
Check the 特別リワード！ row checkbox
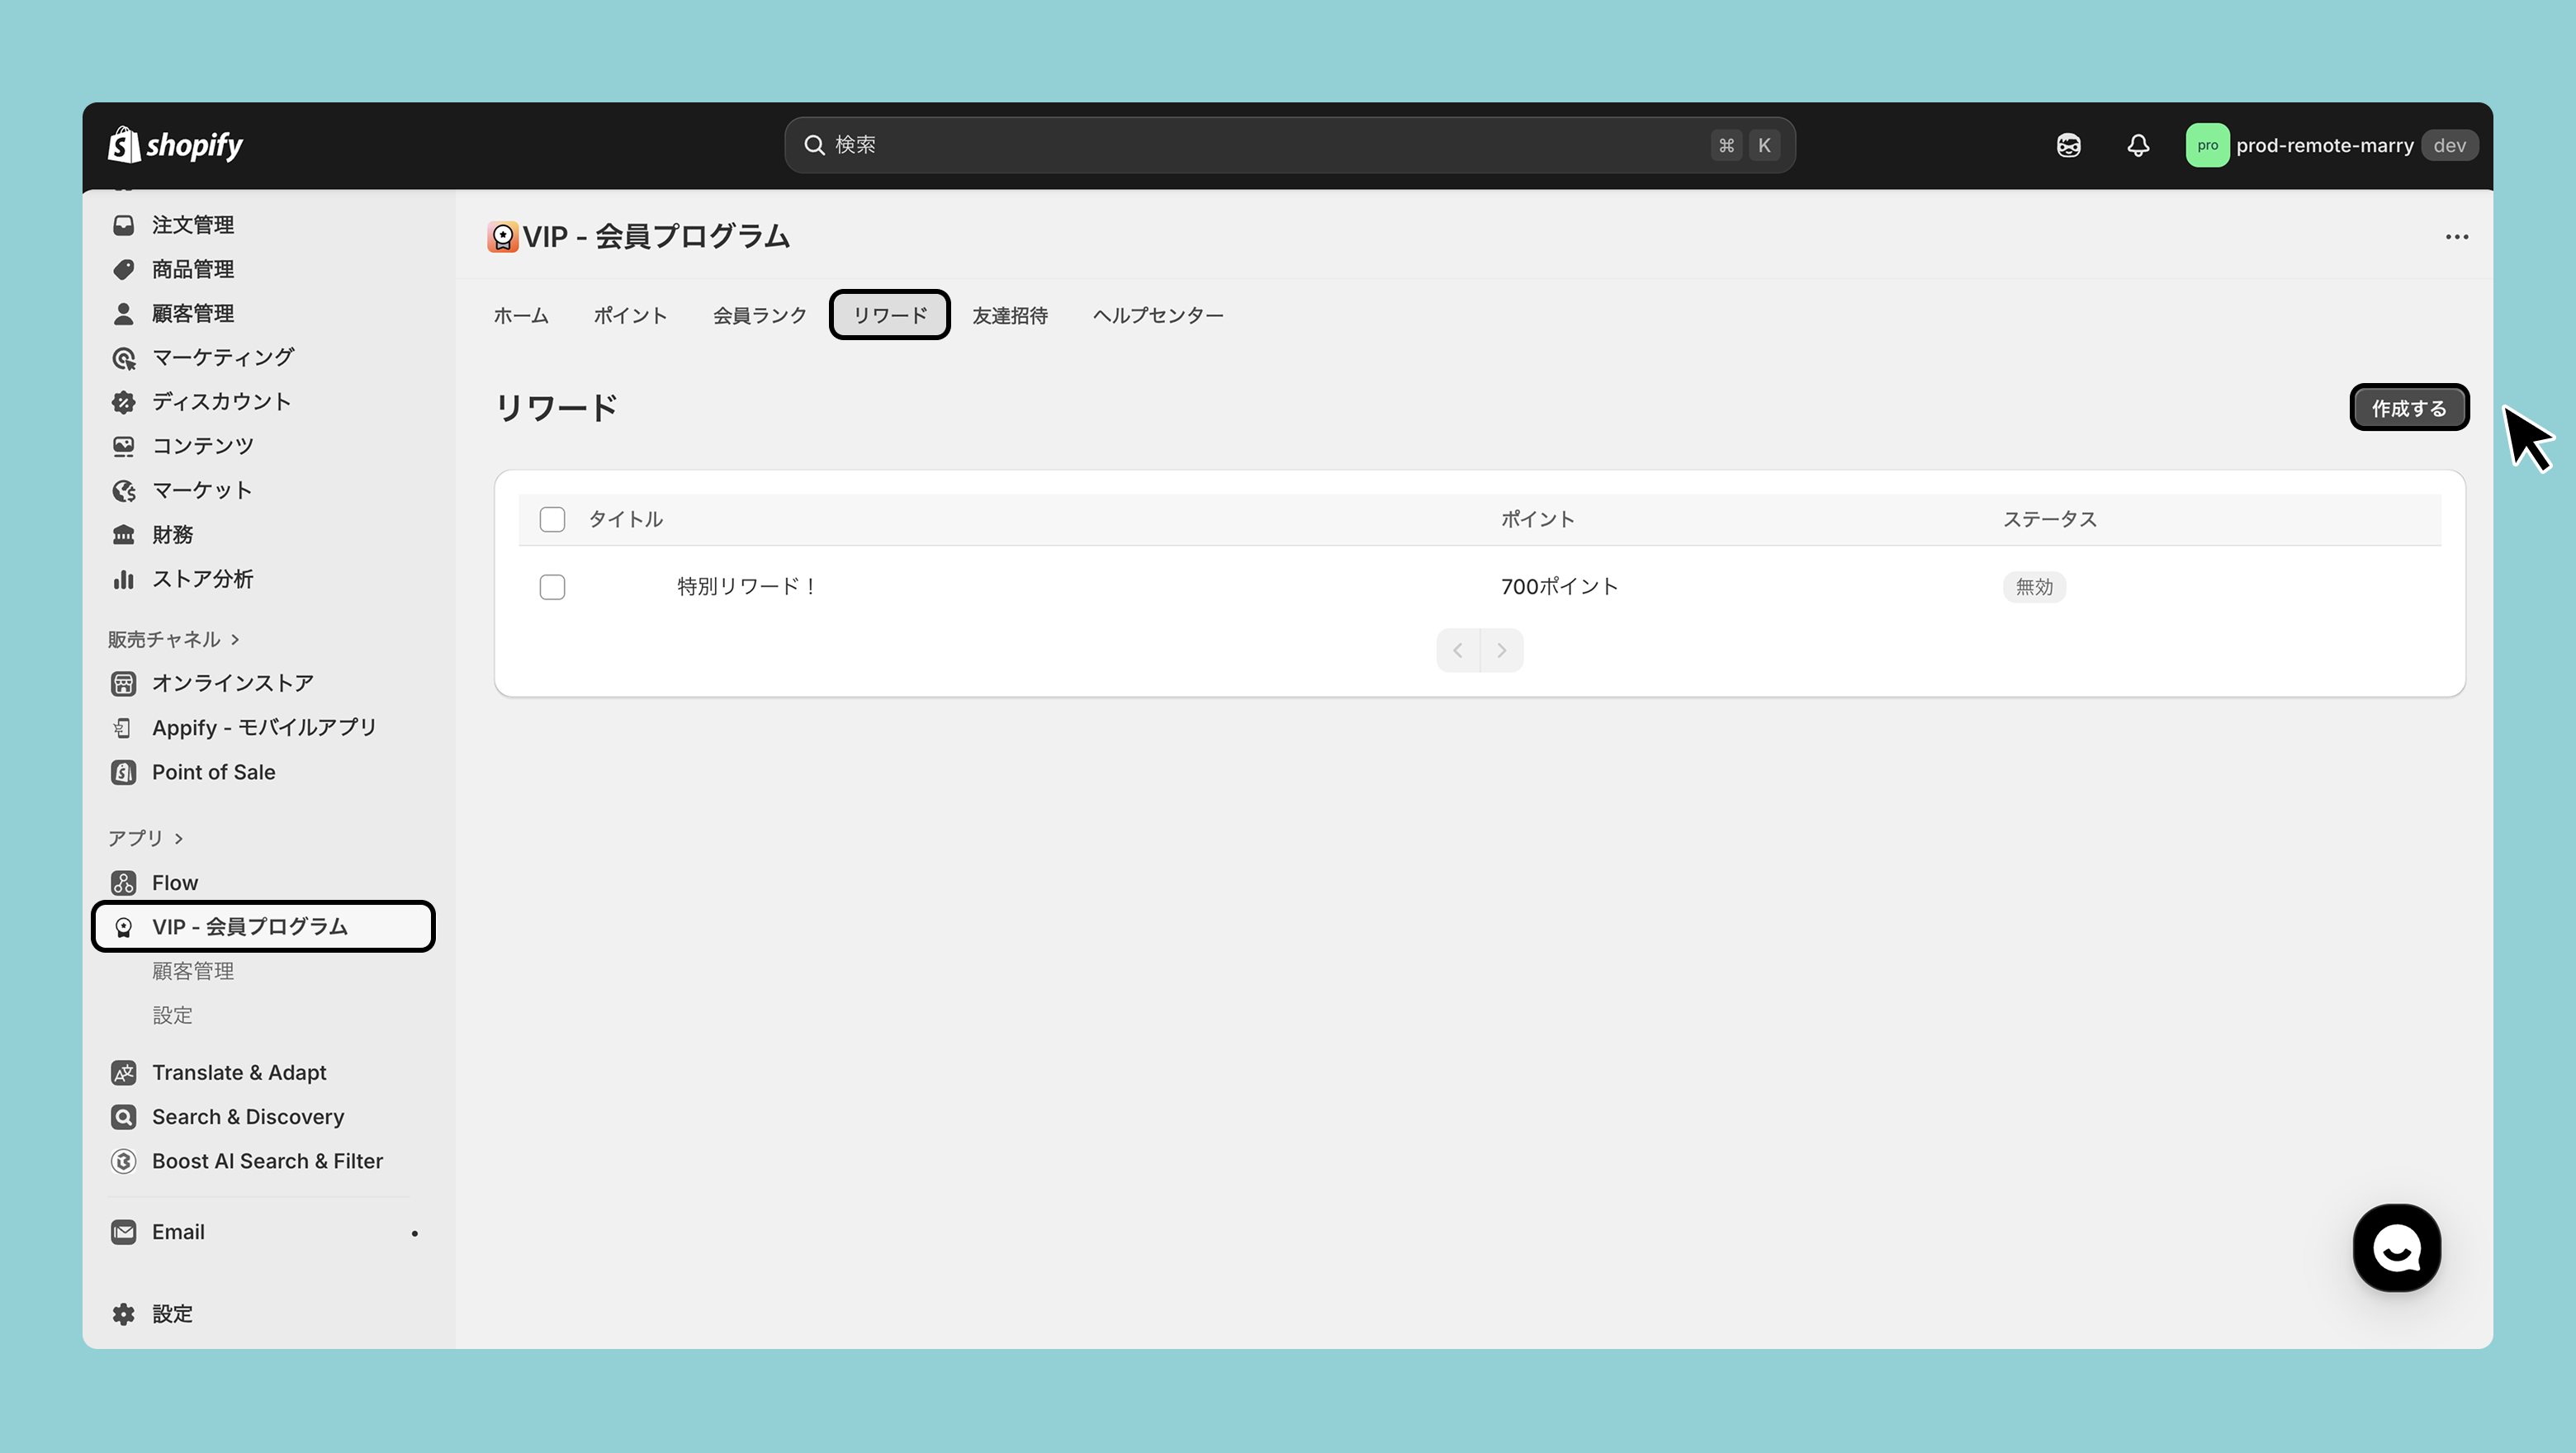[x=552, y=587]
